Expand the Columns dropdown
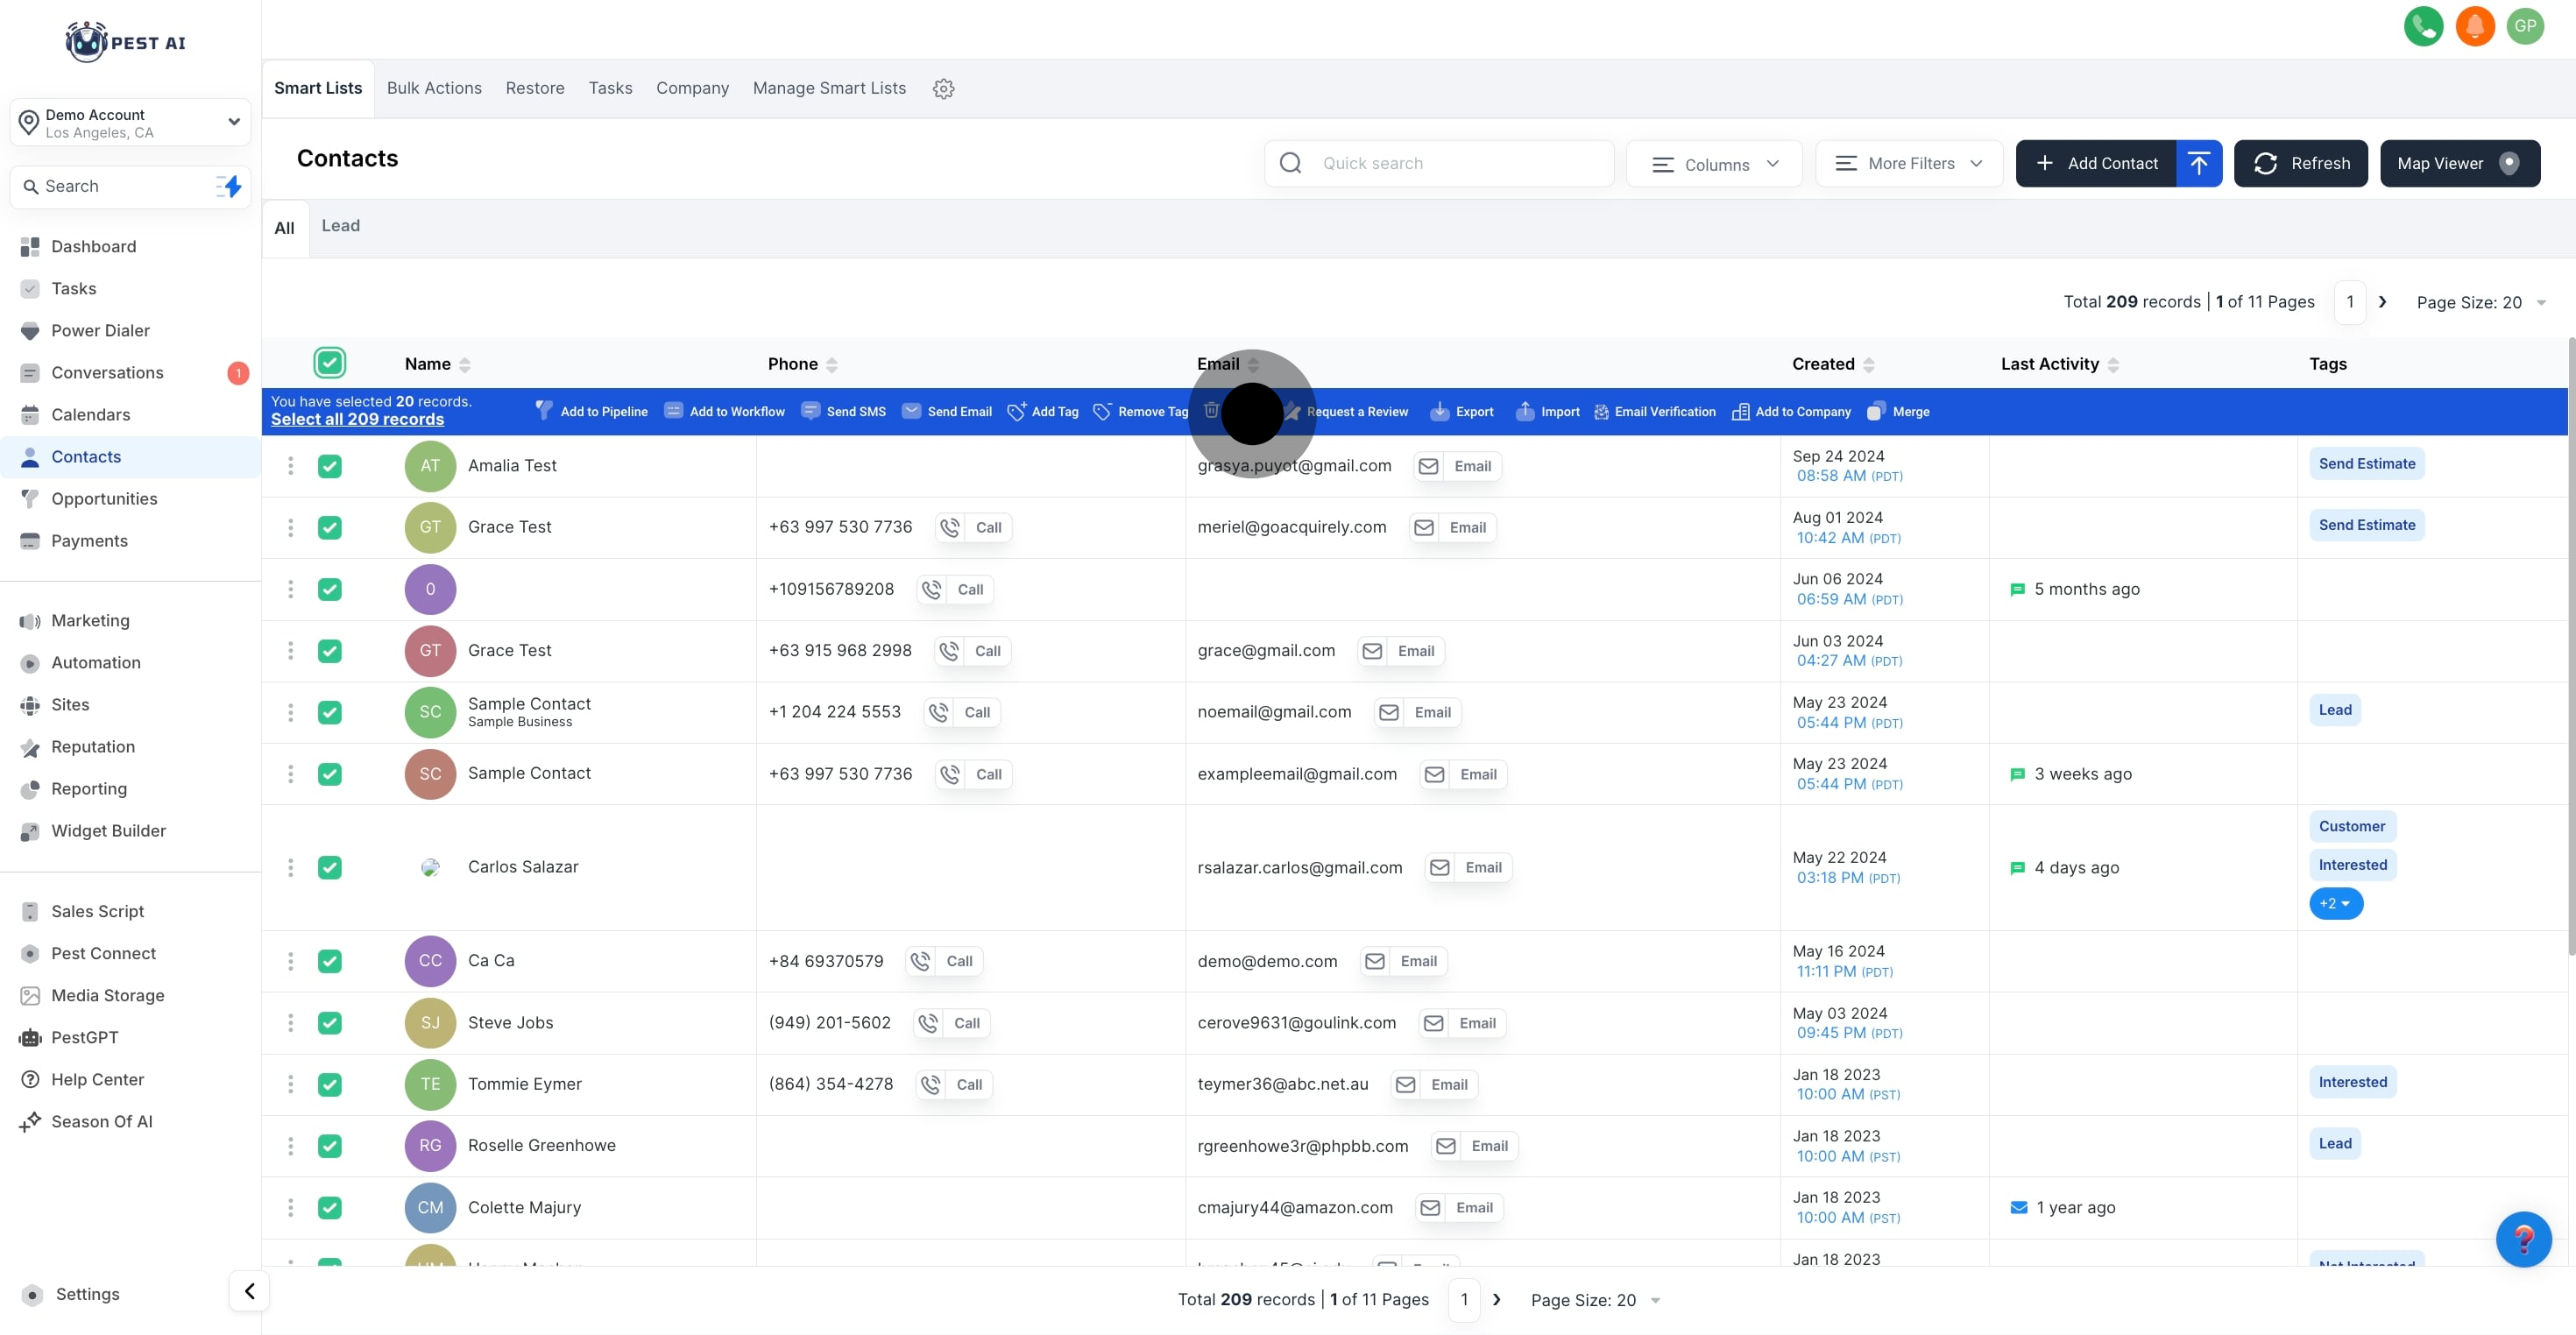This screenshot has width=2576, height=1335. (x=1714, y=164)
